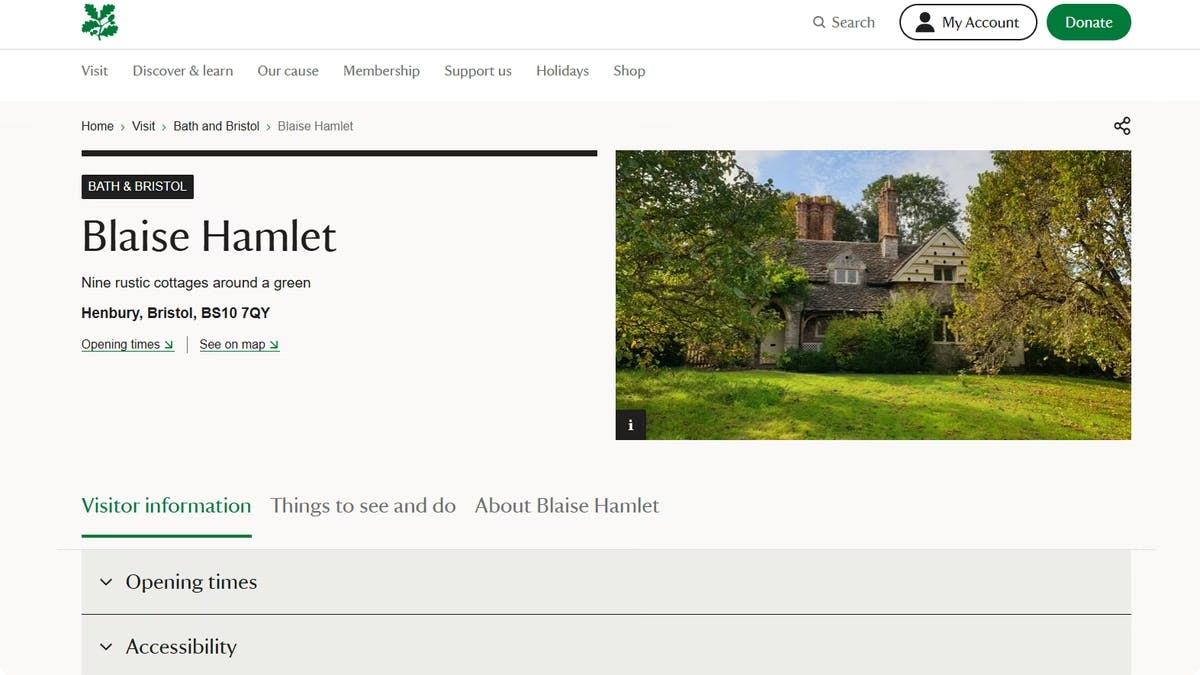Open the Shop menu
Screen dimensions: 1200x675
click(x=629, y=71)
